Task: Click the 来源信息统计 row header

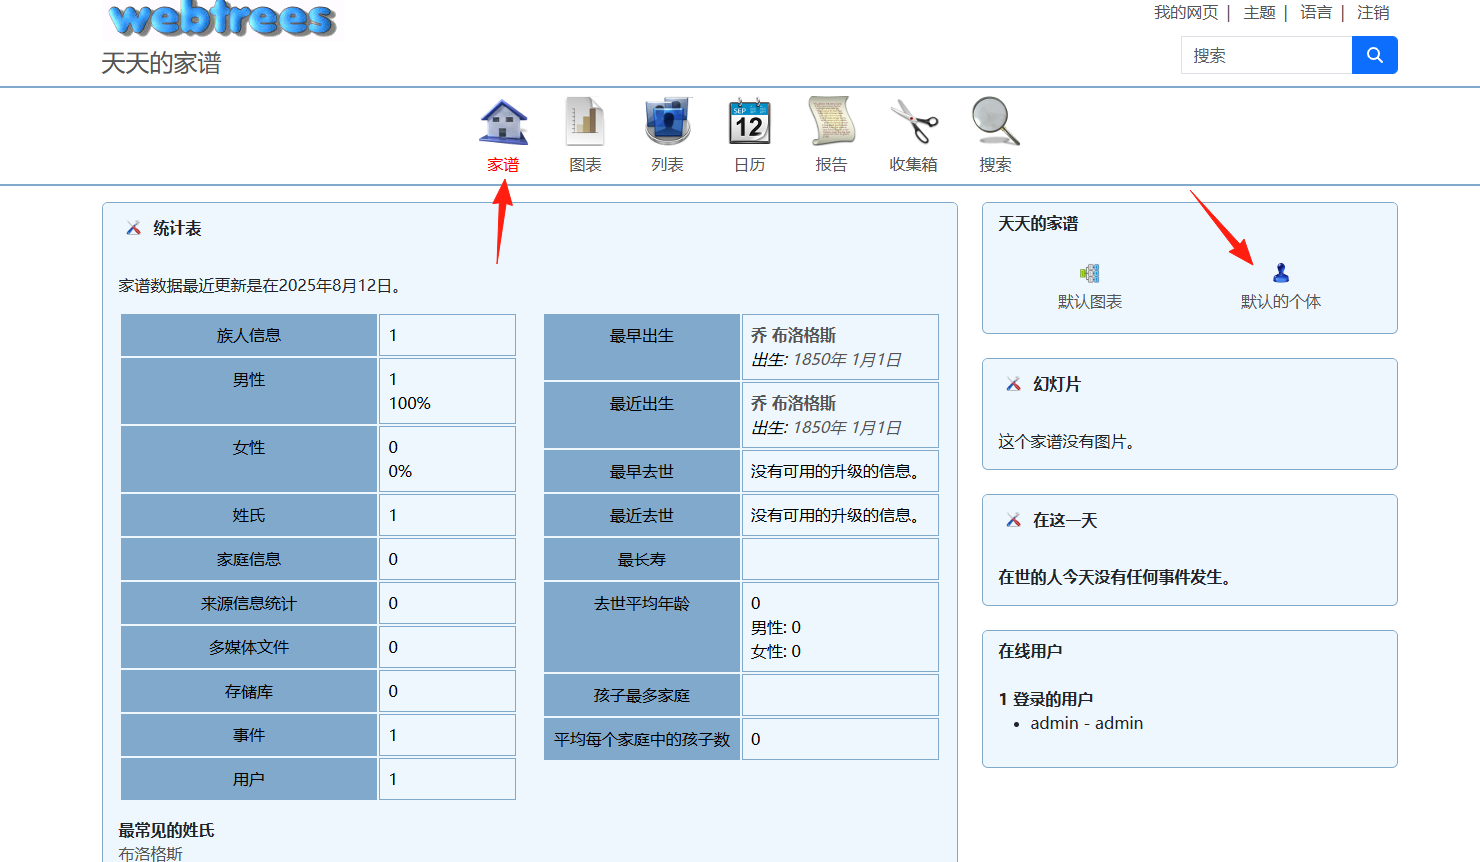Action: 249,603
